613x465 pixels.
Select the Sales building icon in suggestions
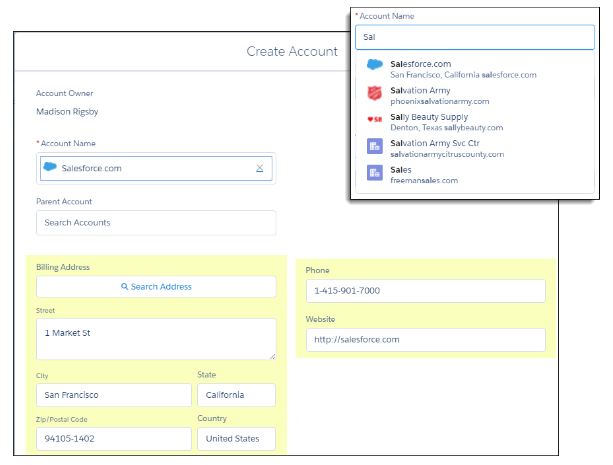375,172
